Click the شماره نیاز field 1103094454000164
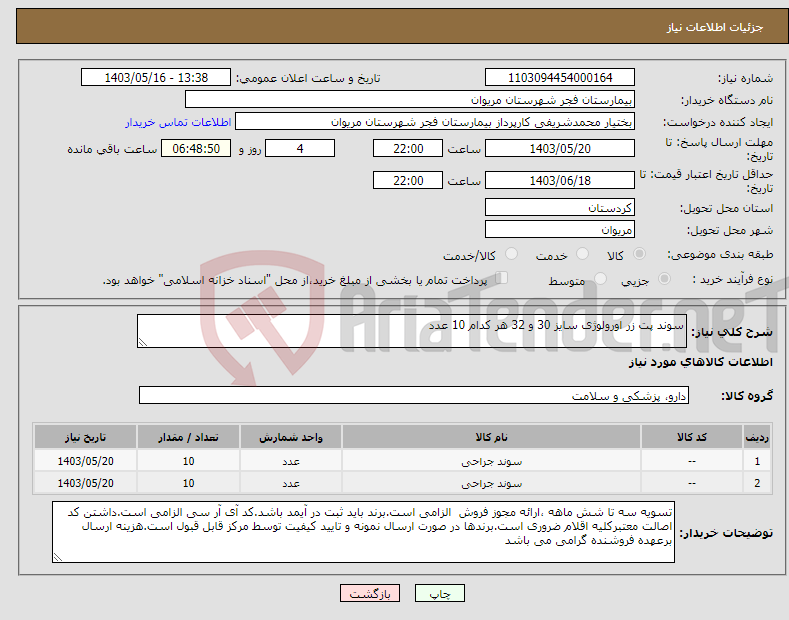 tap(560, 78)
